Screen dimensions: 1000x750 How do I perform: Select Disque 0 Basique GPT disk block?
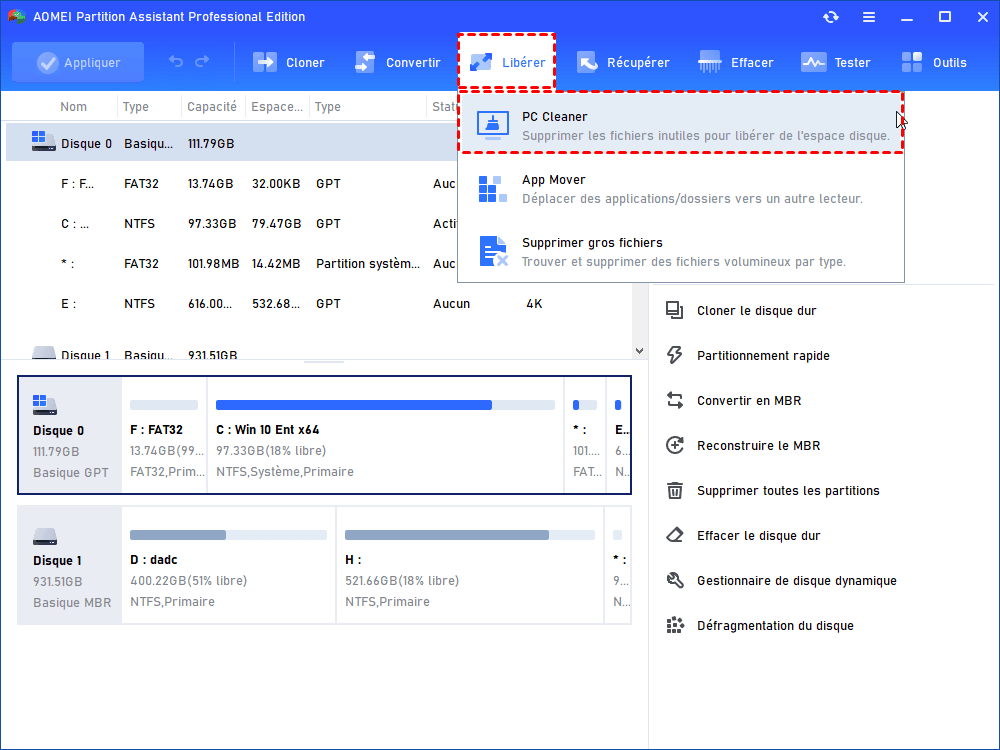click(70, 435)
